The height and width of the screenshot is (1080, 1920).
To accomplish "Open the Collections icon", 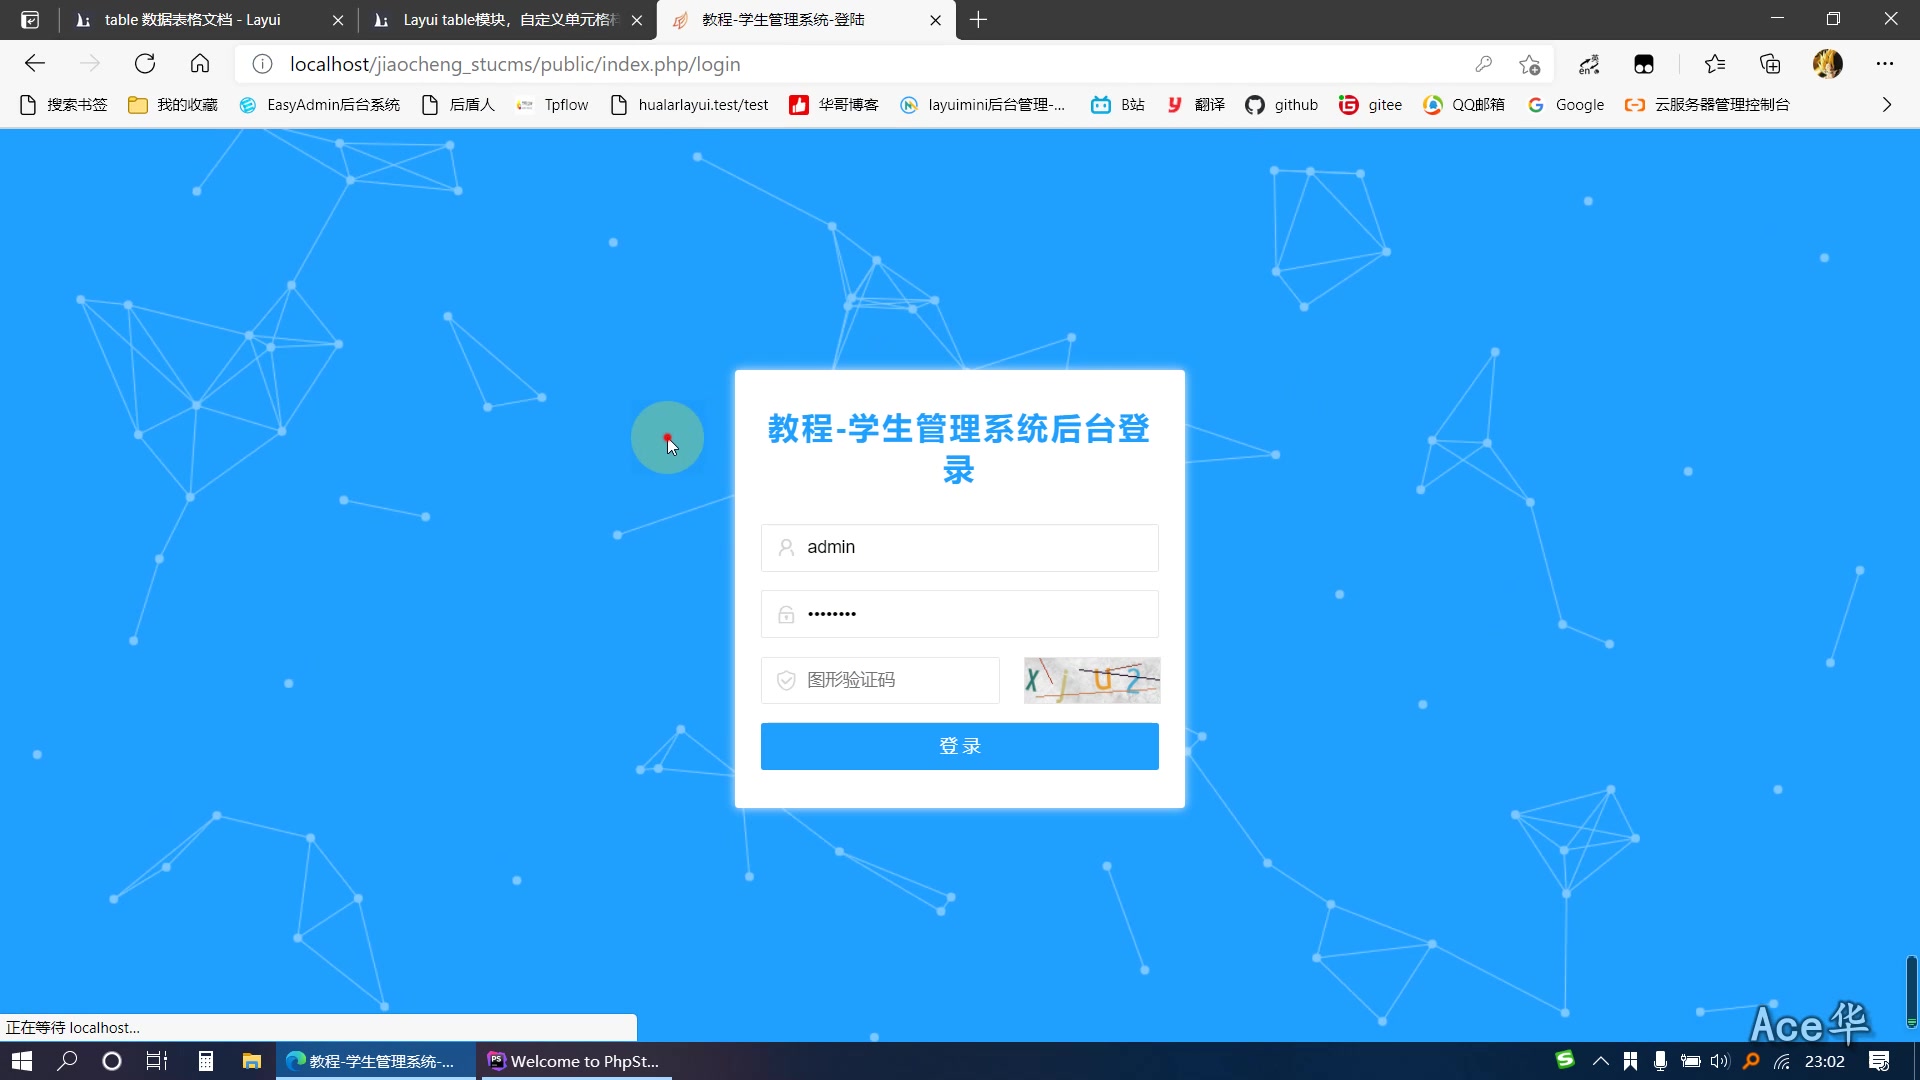I will click(x=1771, y=64).
